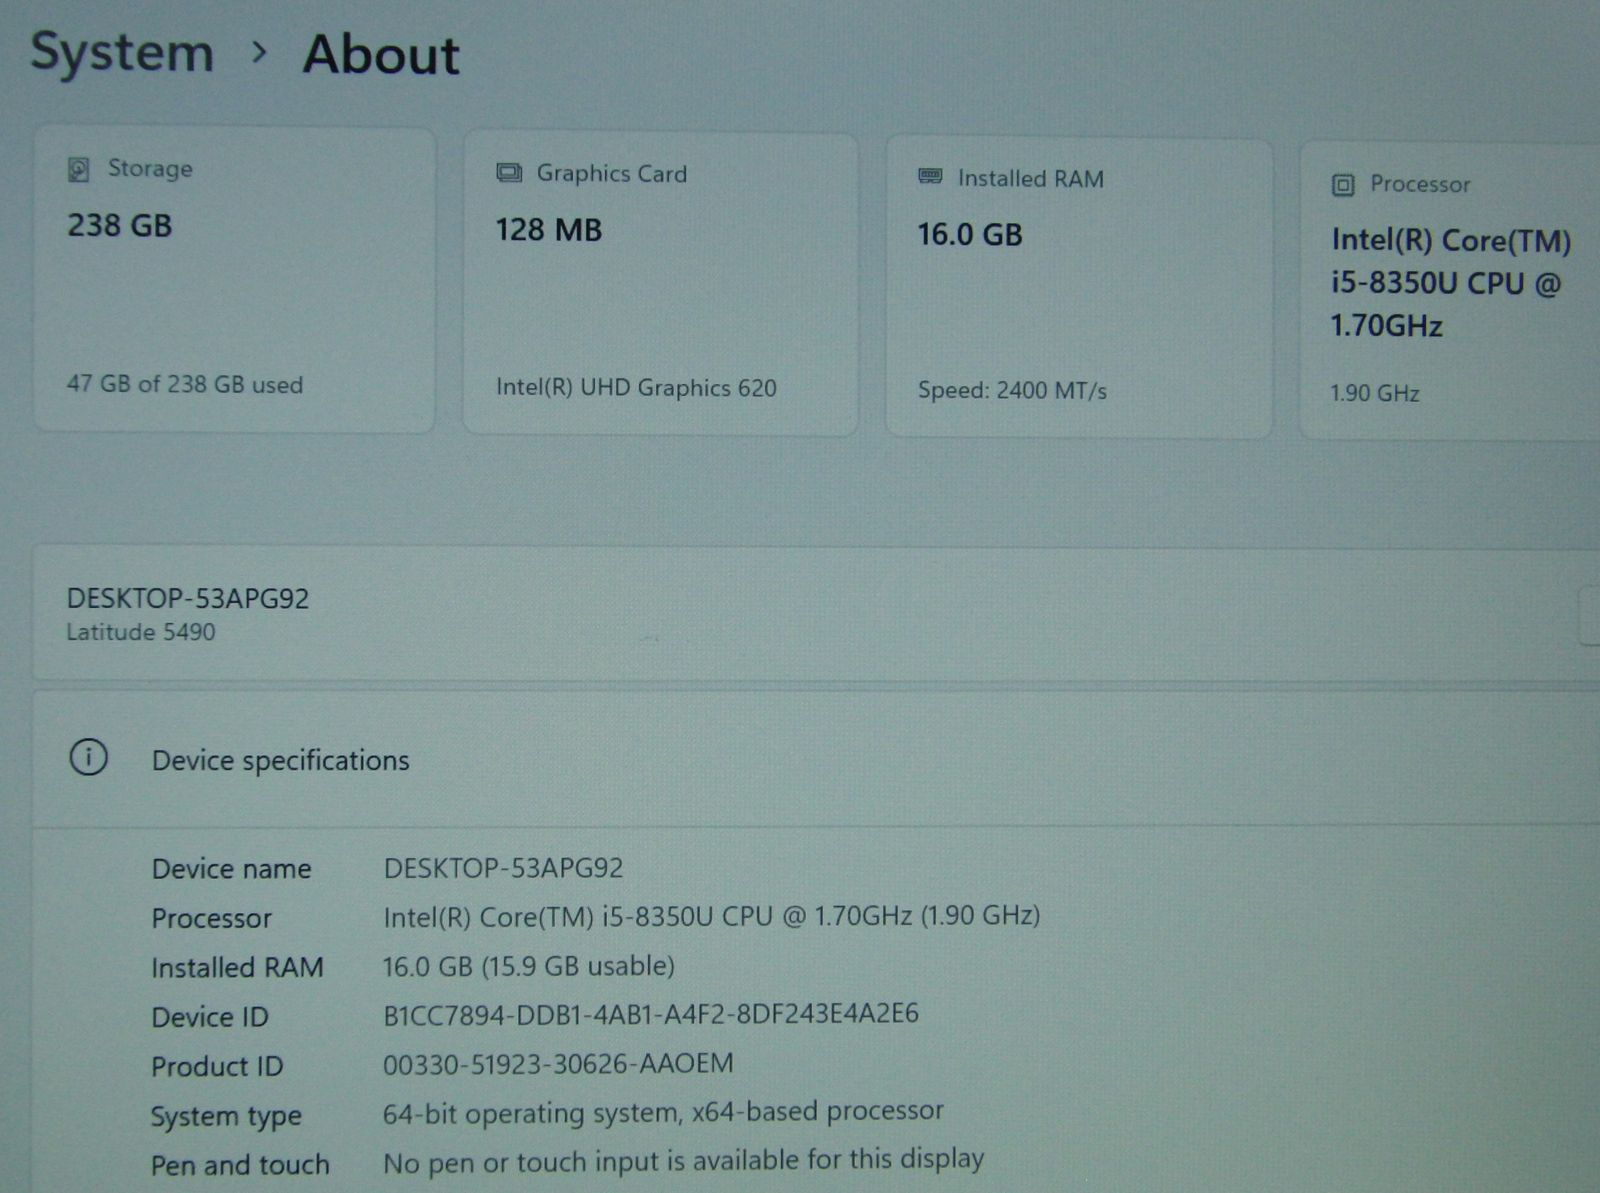Click the breadcrumb chevron after System
1600x1193 pixels.
(x=259, y=52)
